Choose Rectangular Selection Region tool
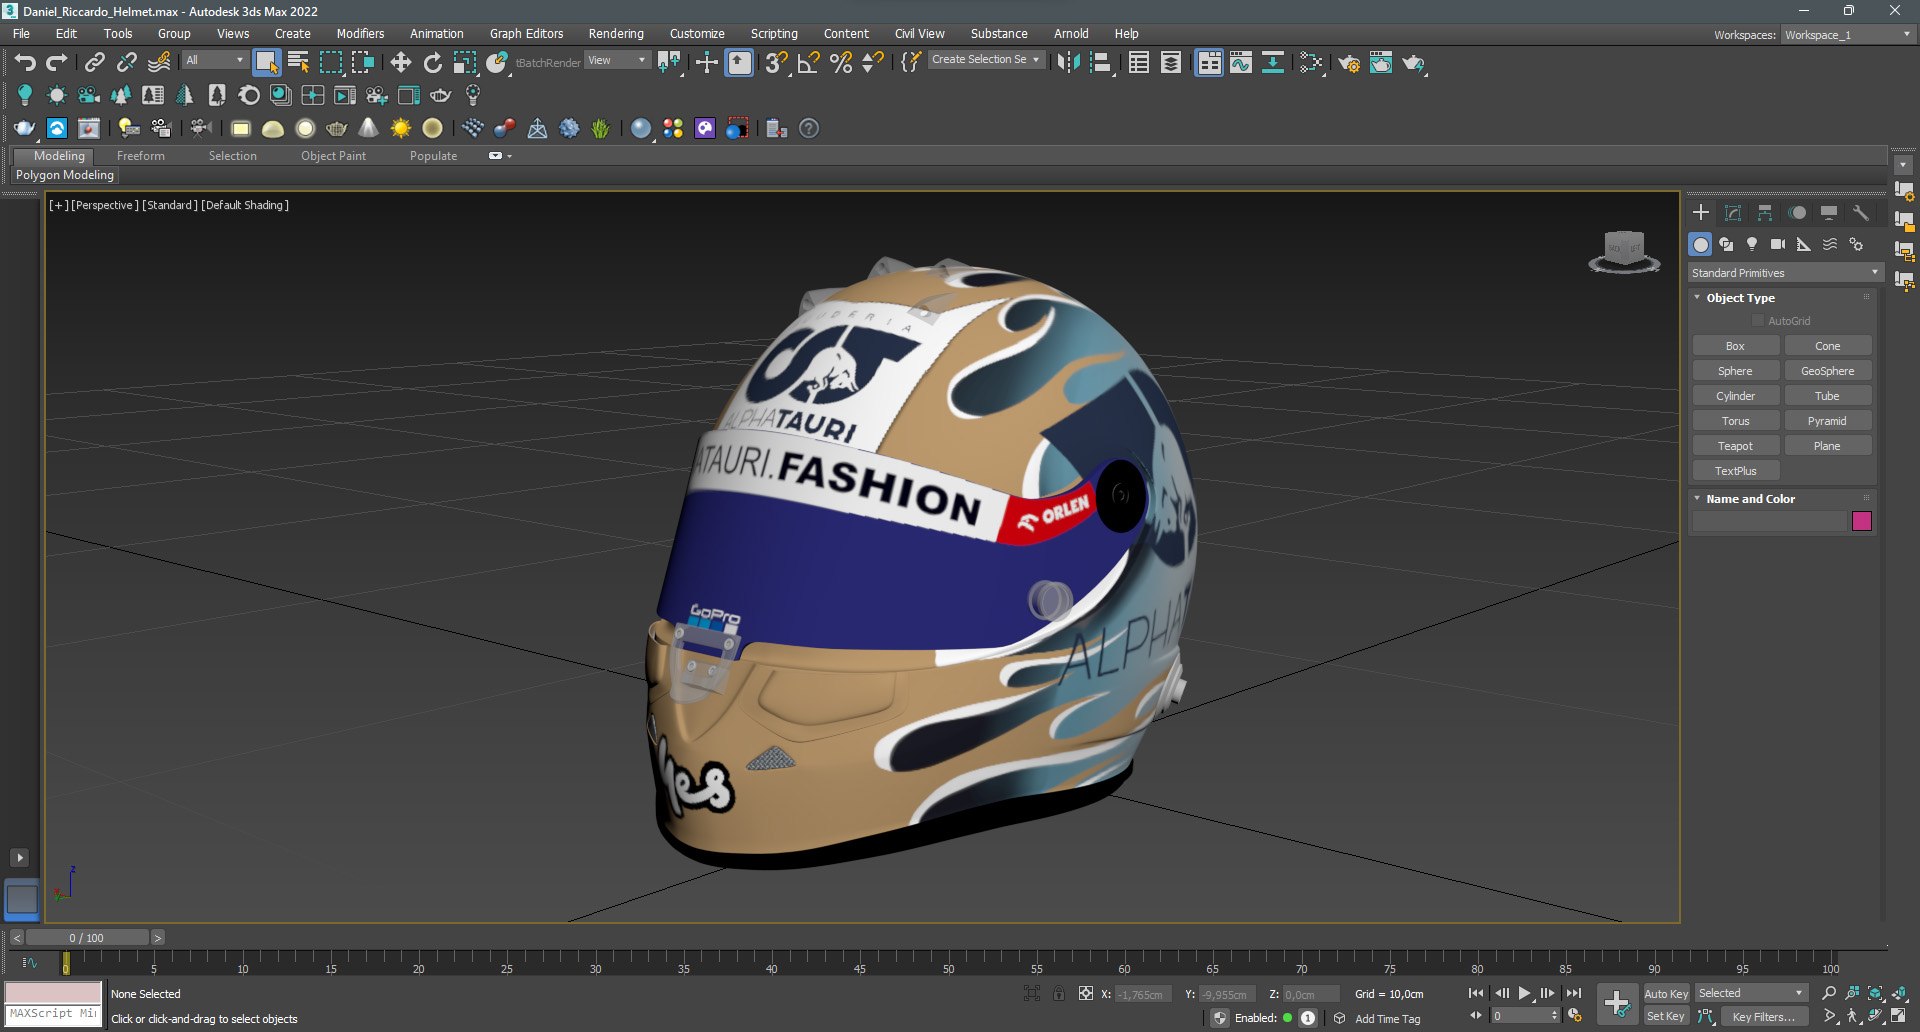 (330, 63)
